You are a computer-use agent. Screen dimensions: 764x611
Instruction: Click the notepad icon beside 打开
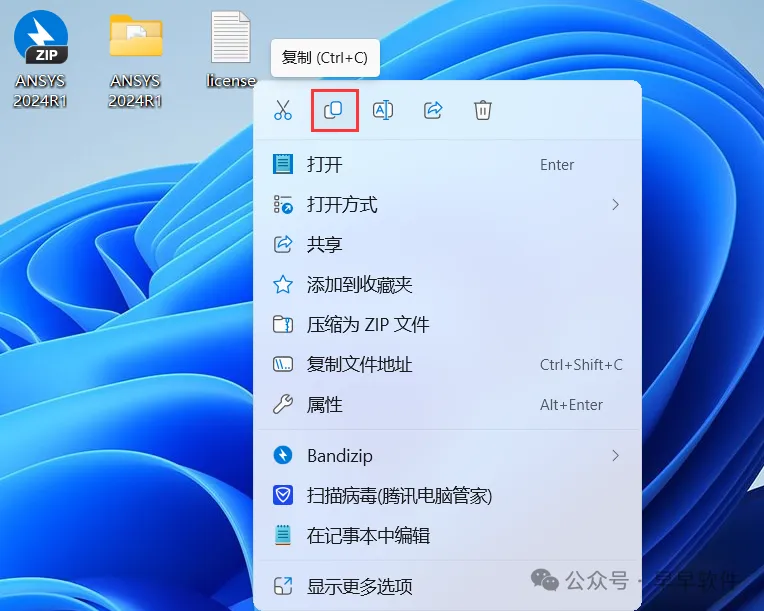[283, 164]
